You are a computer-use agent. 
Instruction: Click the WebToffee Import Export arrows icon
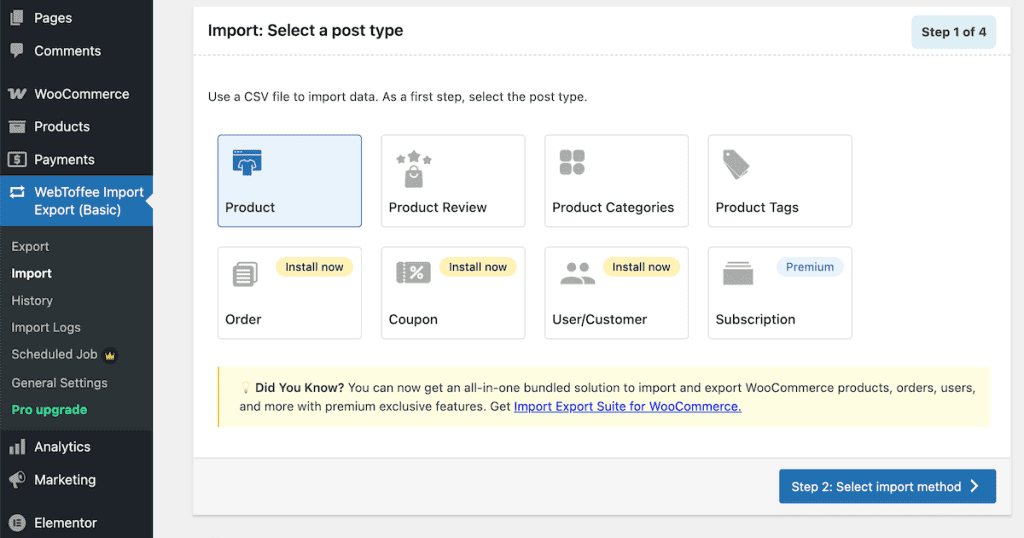(17, 192)
